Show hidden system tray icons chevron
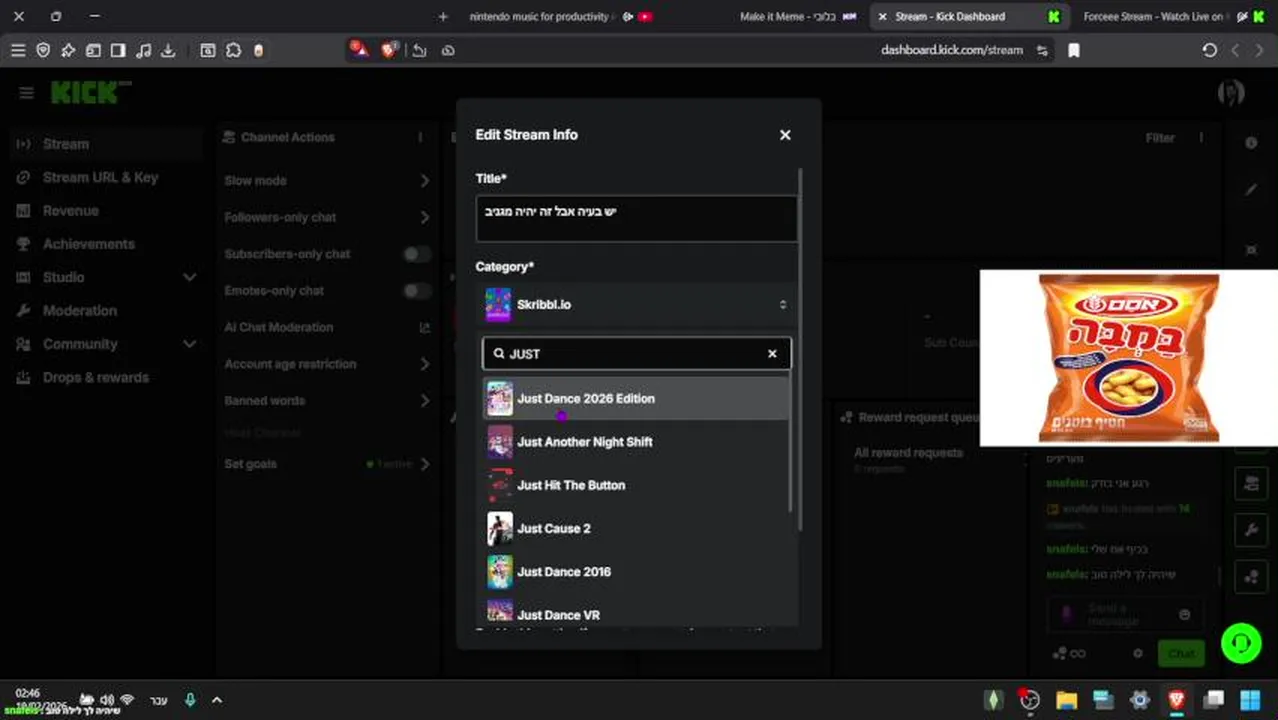Screen dimensions: 1278x720 pos(217,700)
